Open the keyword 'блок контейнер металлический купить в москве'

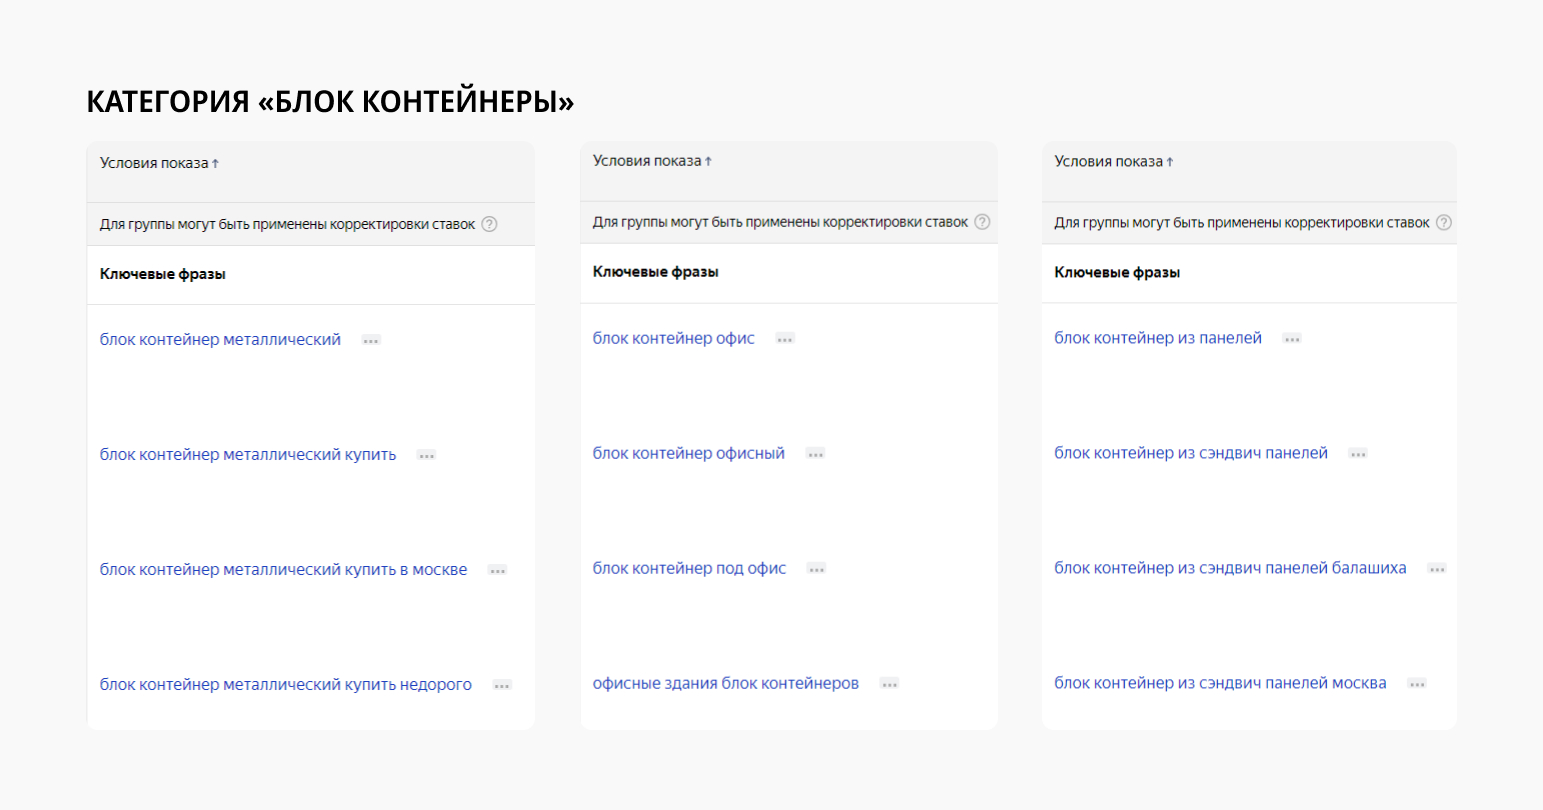click(x=282, y=569)
